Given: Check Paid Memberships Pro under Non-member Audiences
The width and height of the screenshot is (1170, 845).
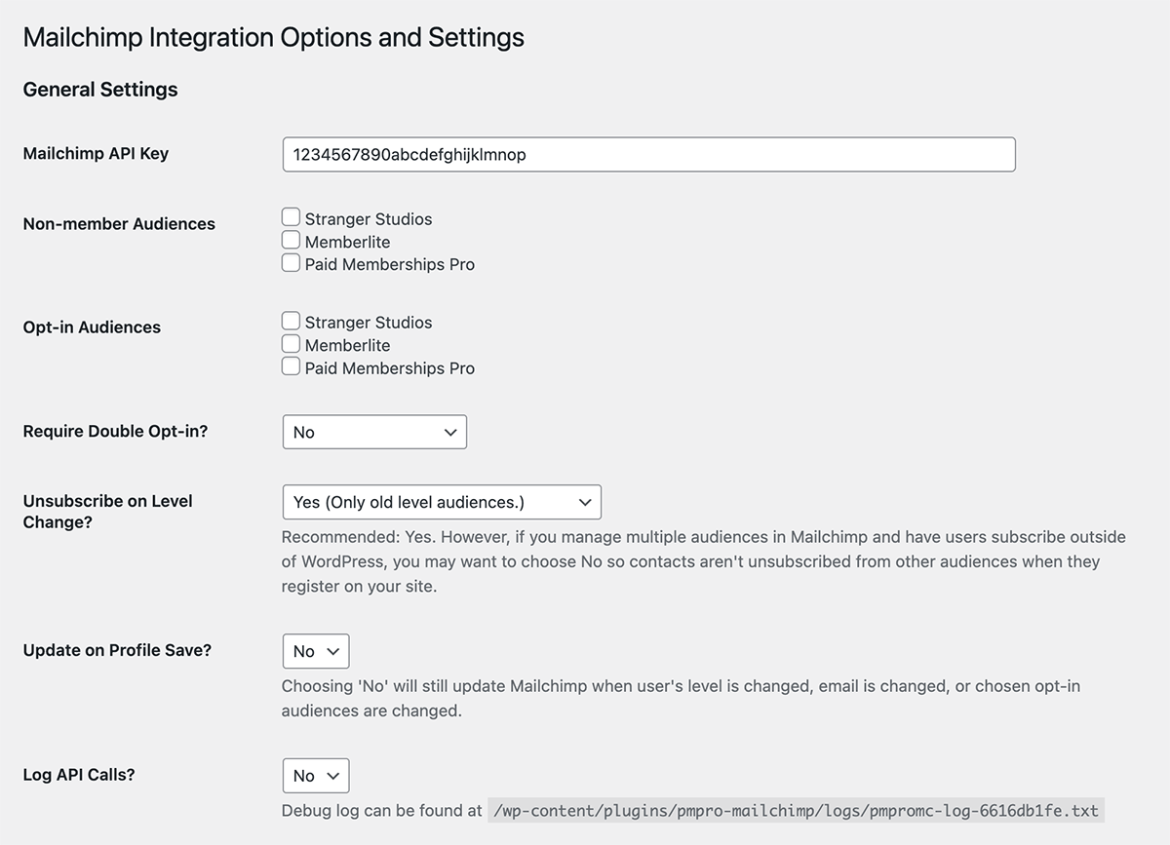Looking at the screenshot, I should [291, 263].
